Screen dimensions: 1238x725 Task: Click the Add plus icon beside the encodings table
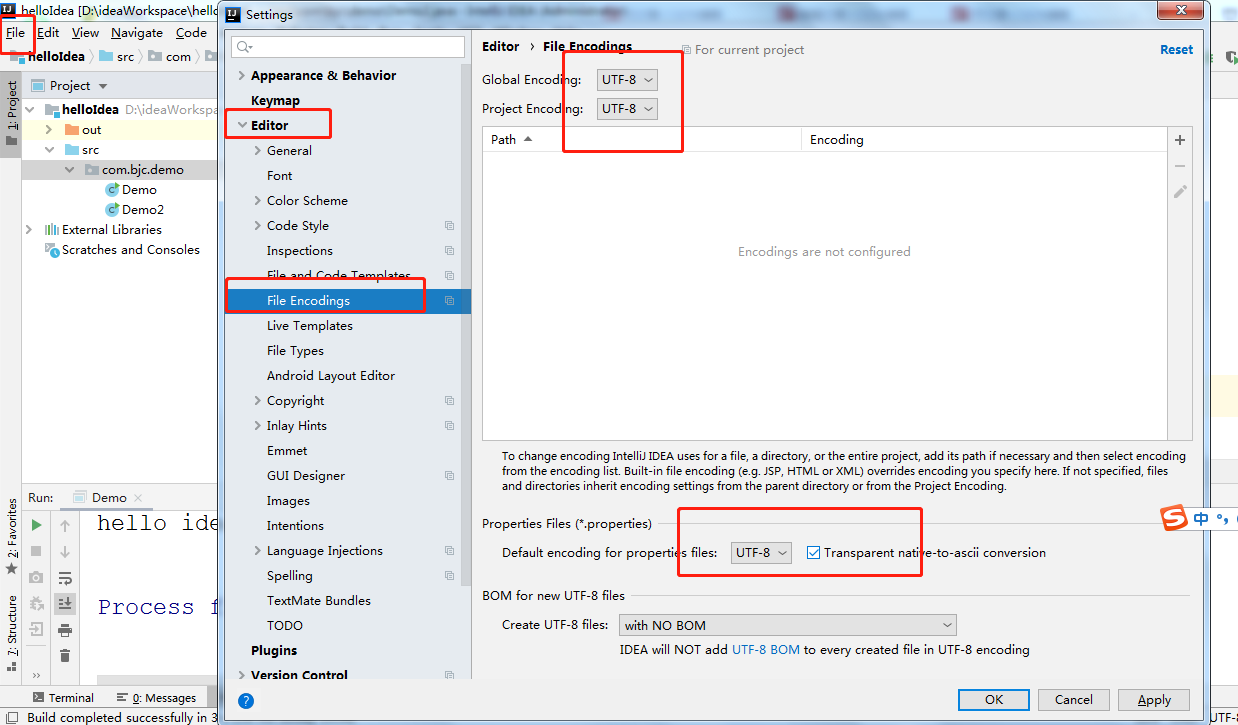coord(1180,140)
